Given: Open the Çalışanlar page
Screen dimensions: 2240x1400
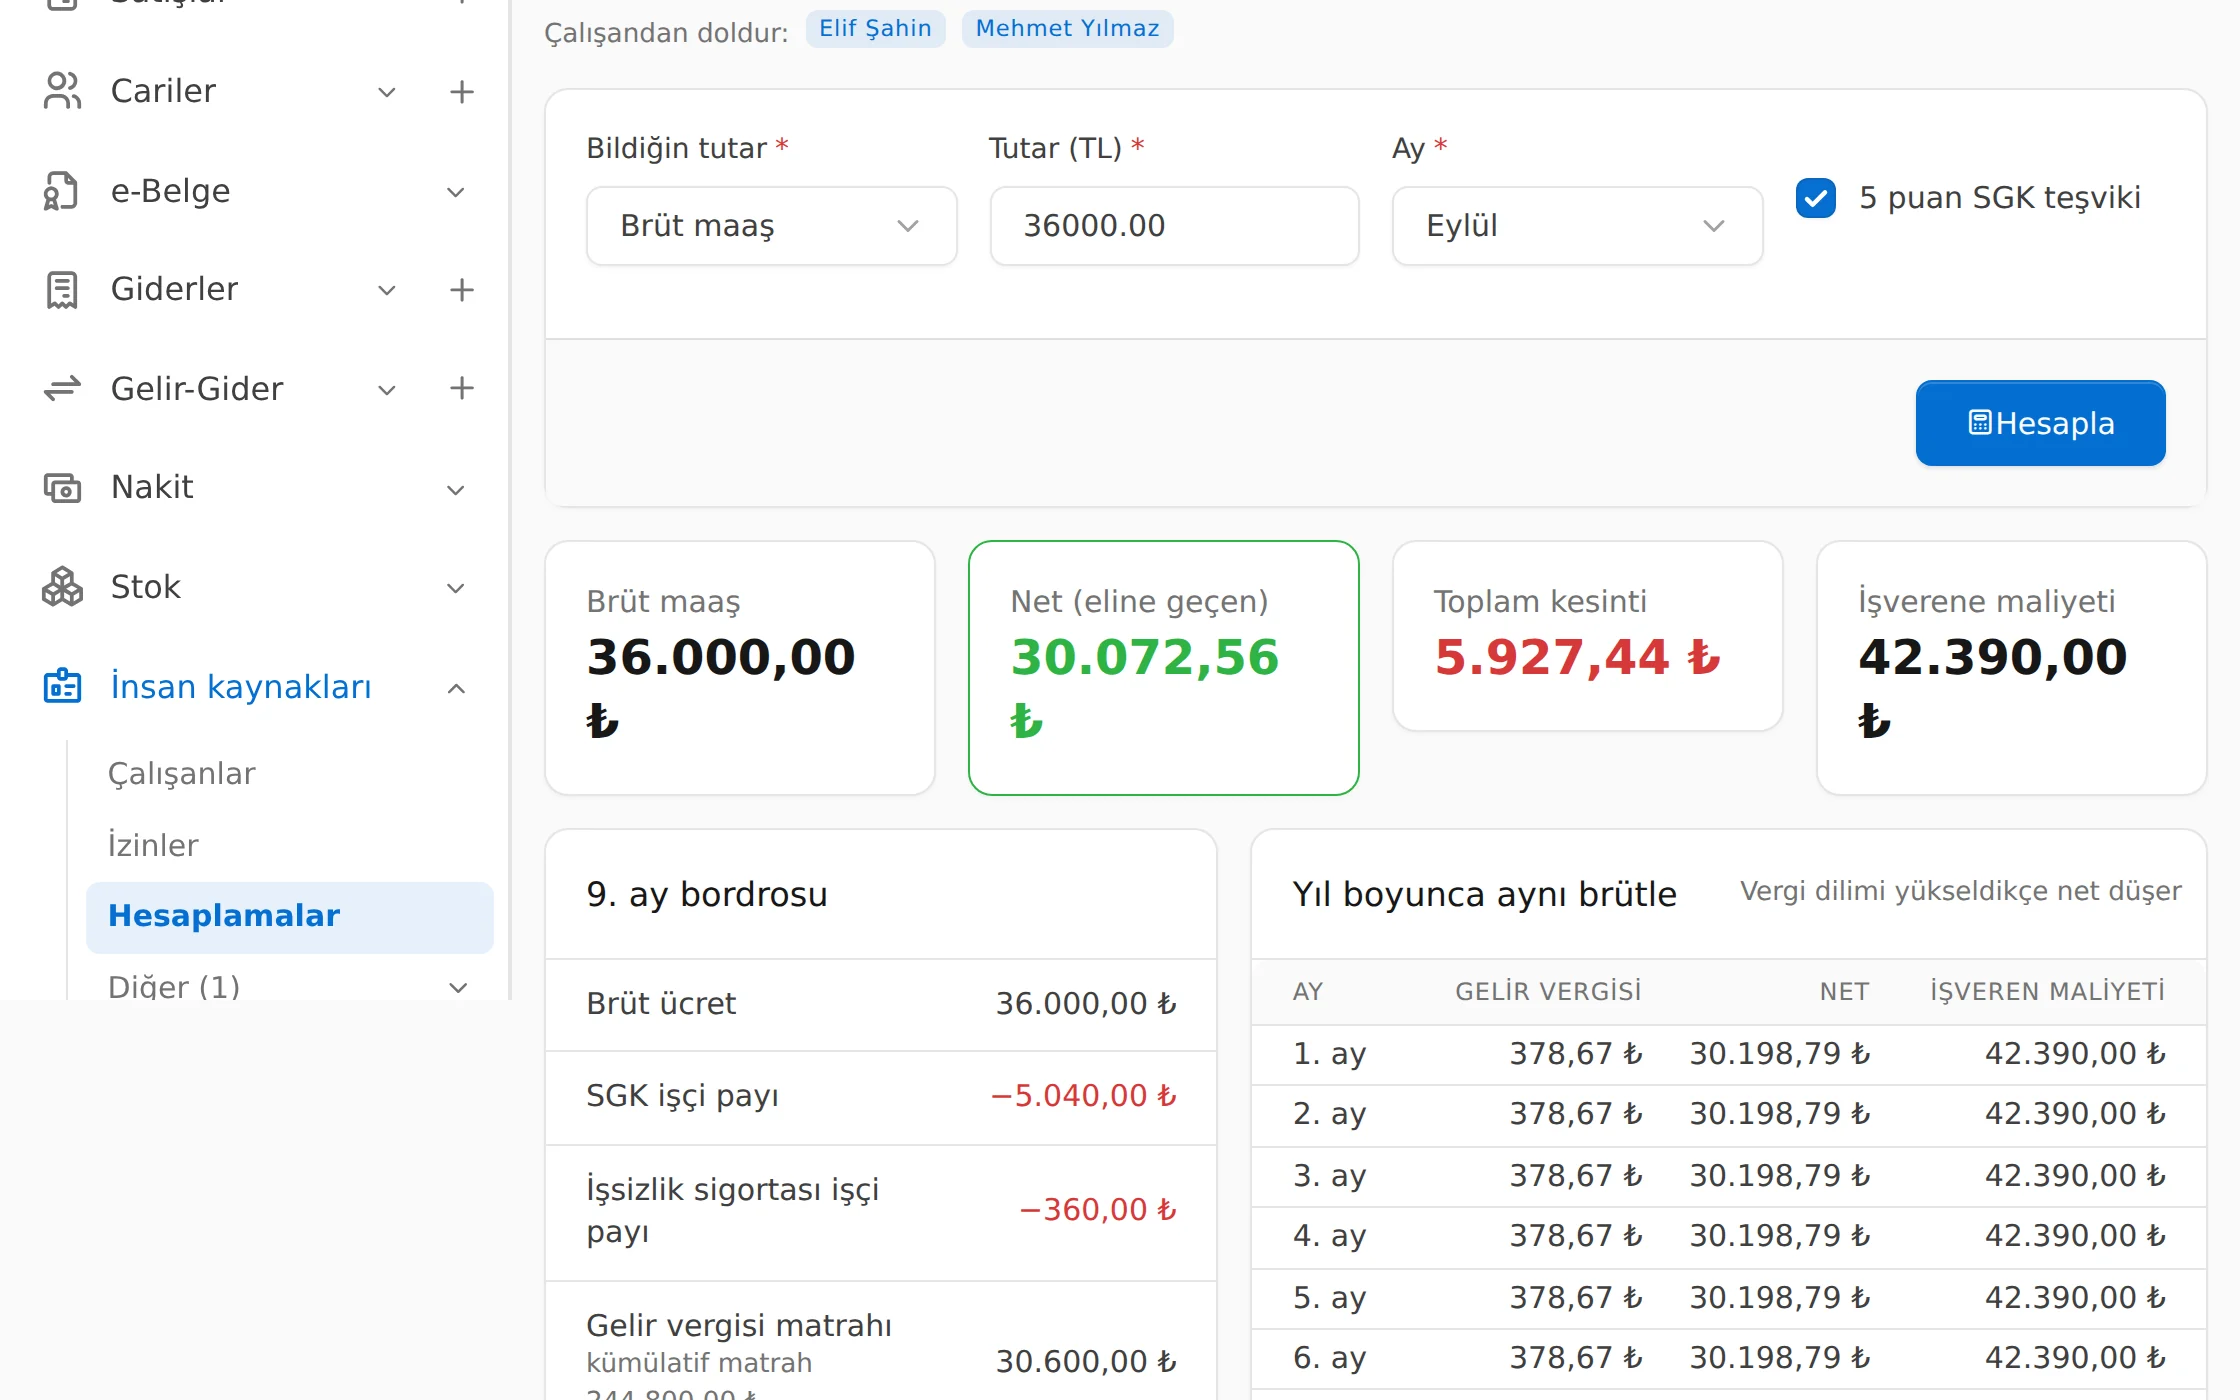Looking at the screenshot, I should click(x=182, y=774).
